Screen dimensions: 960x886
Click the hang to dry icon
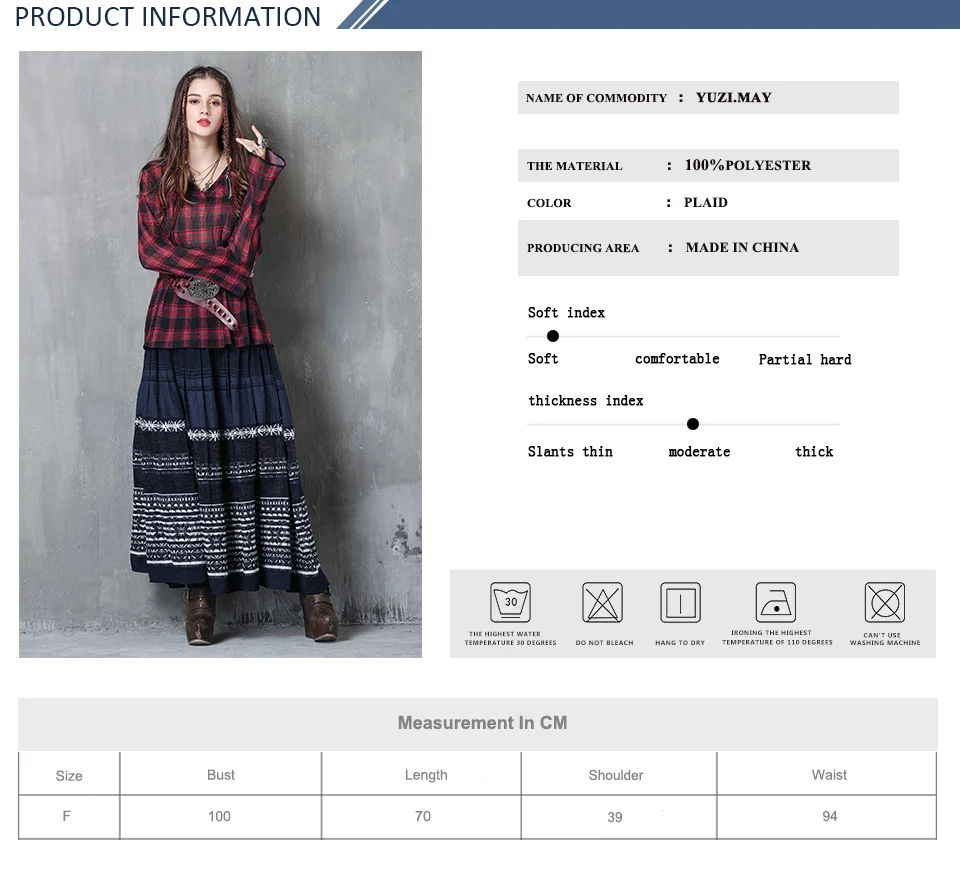[x=680, y=602]
